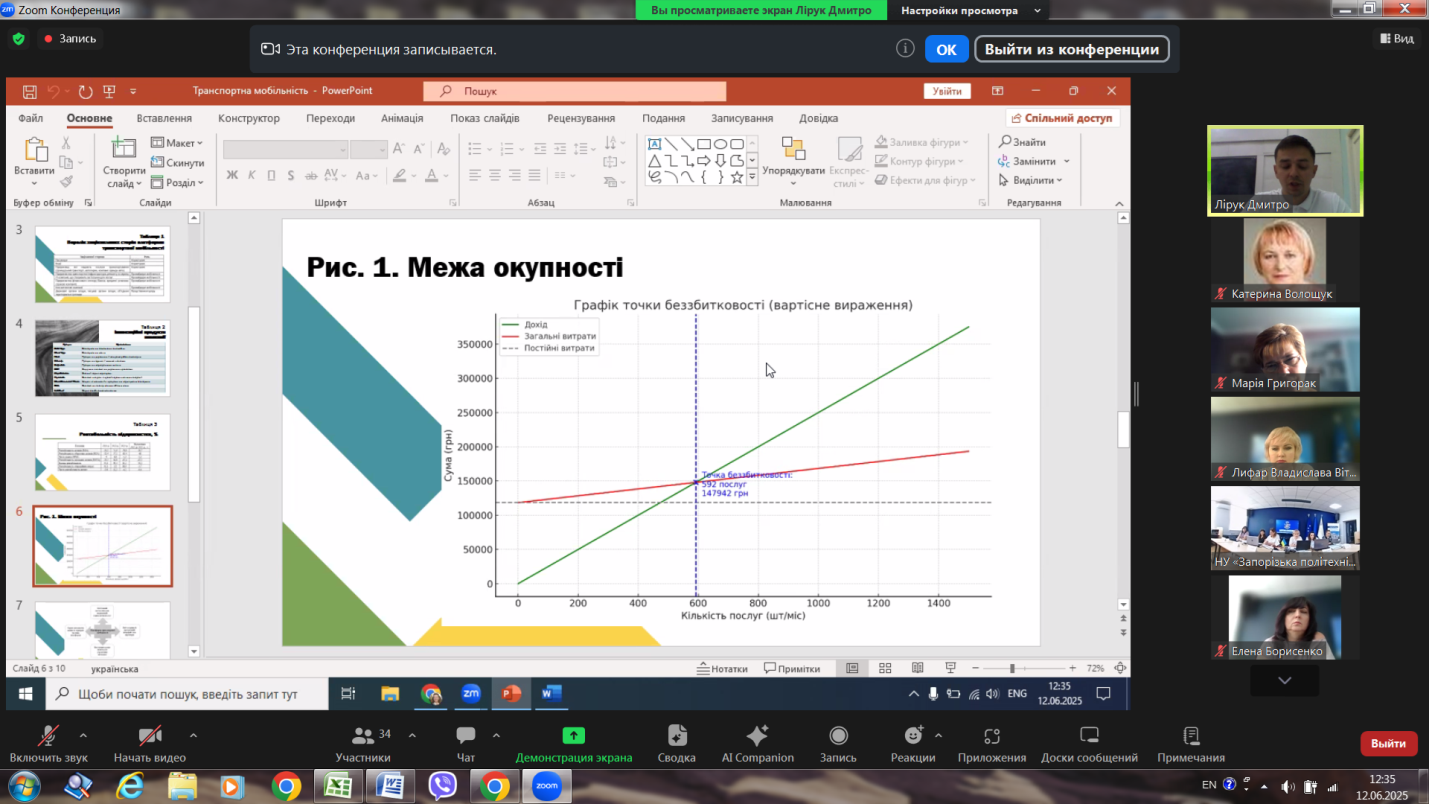Unmute microphone with Включить звук
The width and height of the screenshot is (1429, 804).
pos(47,736)
